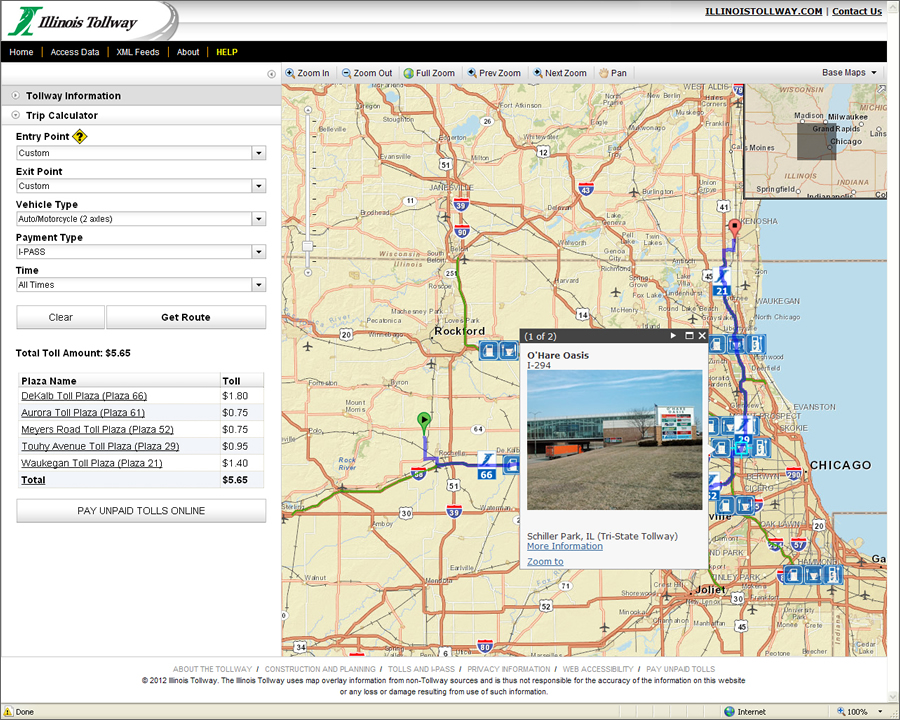Click the Get Route button

pyautogui.click(x=186, y=317)
